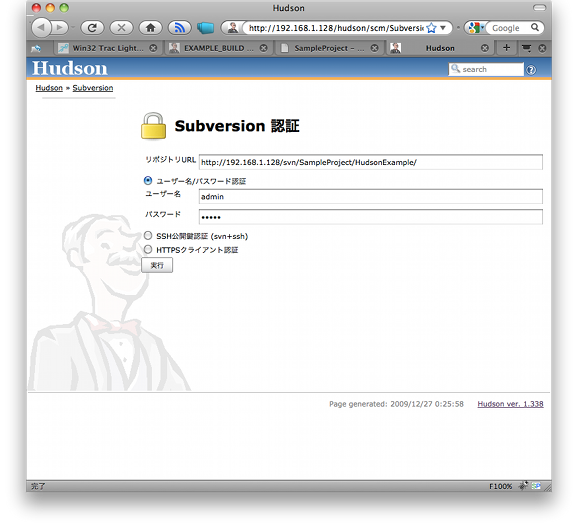Follow the Hudson ver. 1.338 link
The image size is (578, 528).
[510, 404]
